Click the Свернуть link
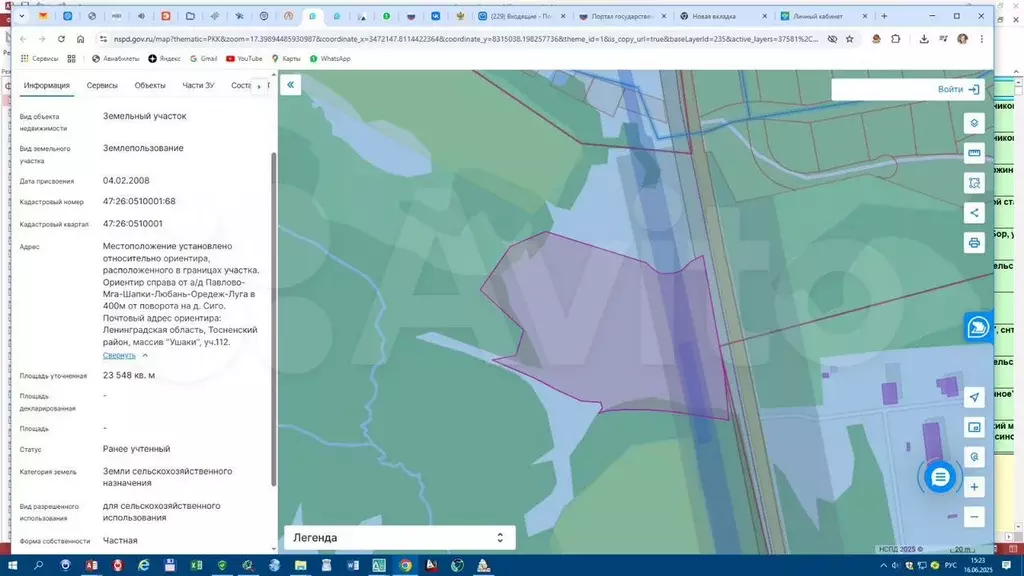The height and width of the screenshot is (576, 1024). pyautogui.click(x=119, y=355)
